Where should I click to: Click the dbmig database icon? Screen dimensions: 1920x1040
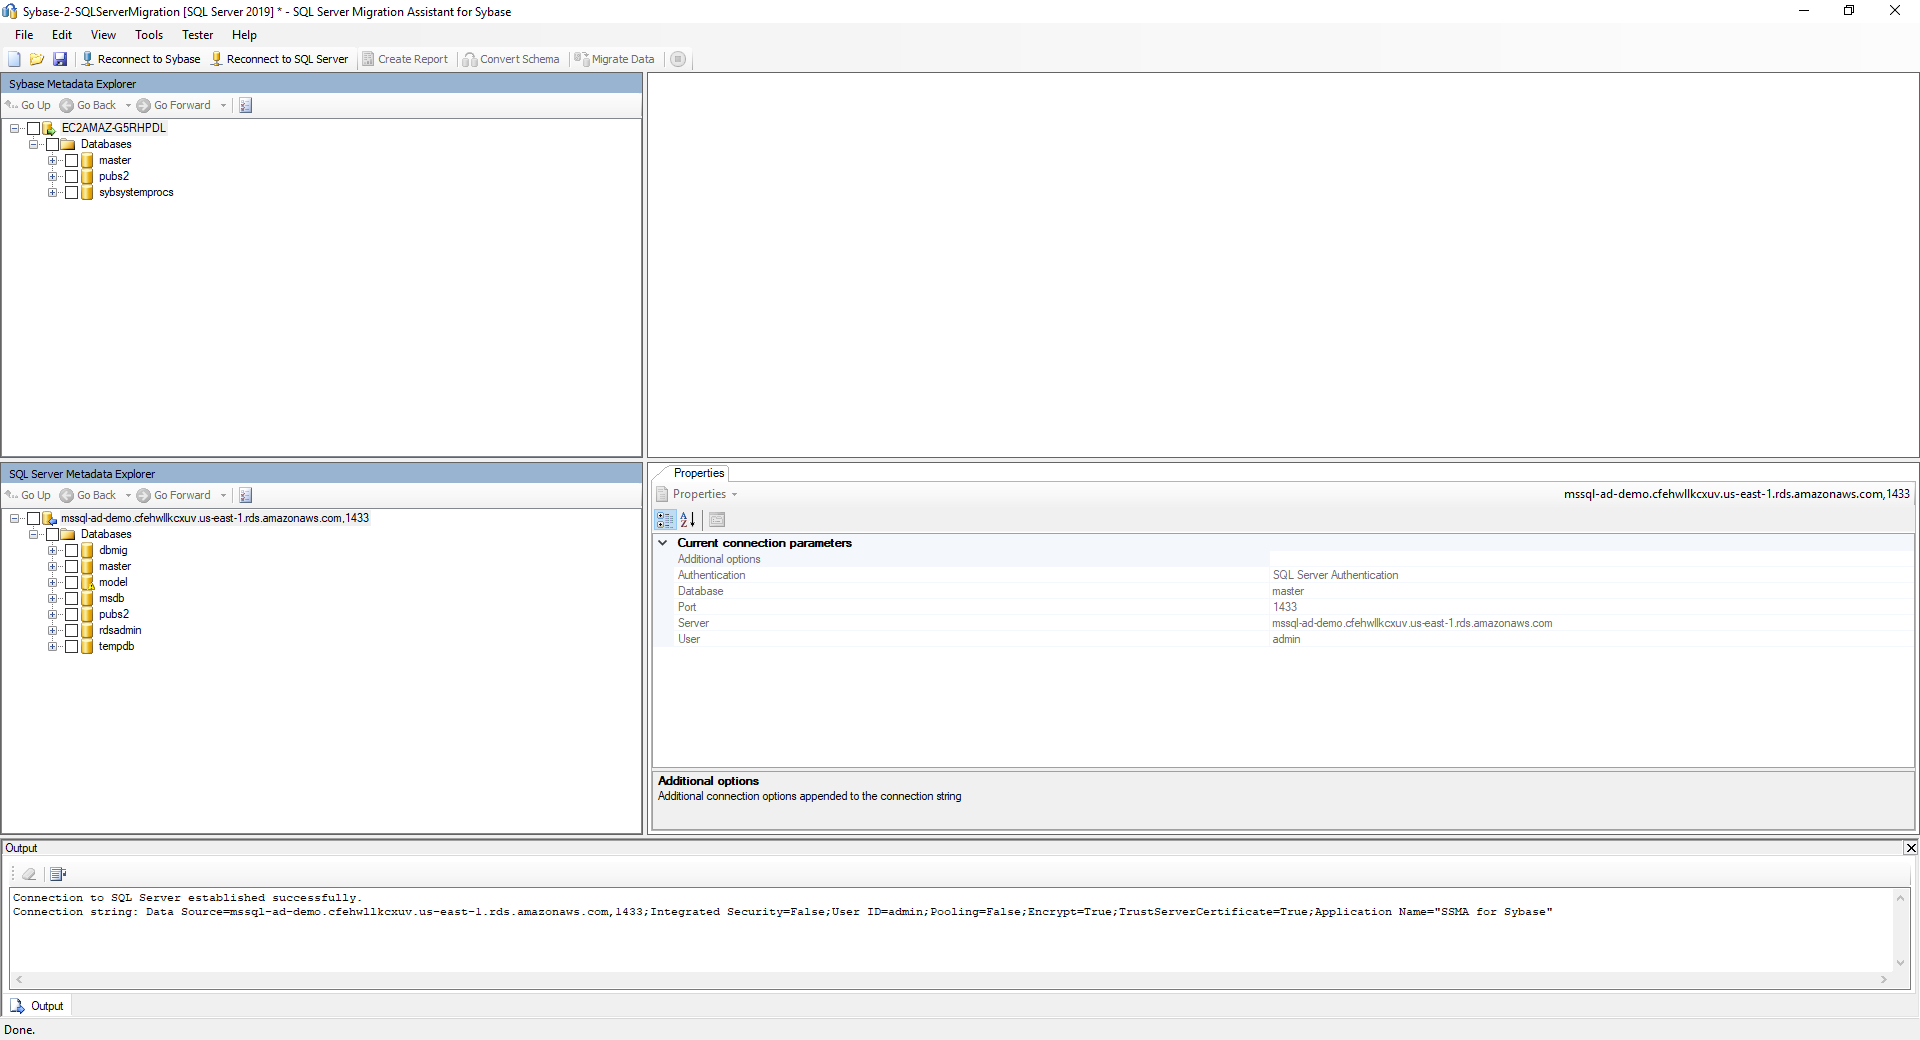pos(87,550)
